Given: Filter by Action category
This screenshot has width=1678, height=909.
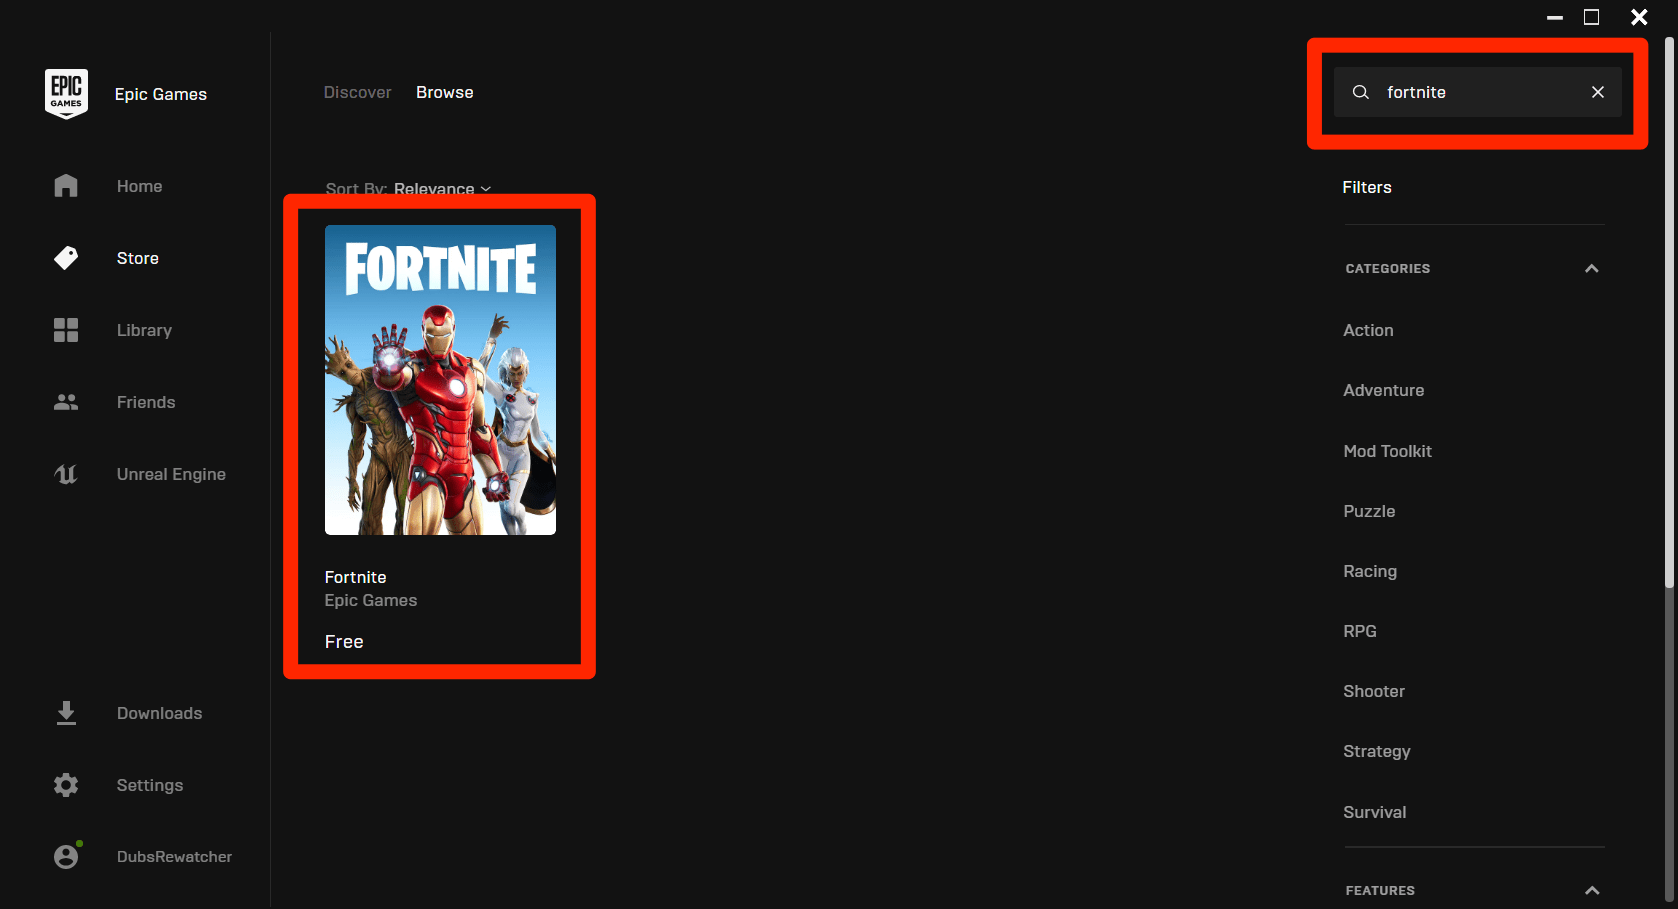Looking at the screenshot, I should [x=1368, y=330].
